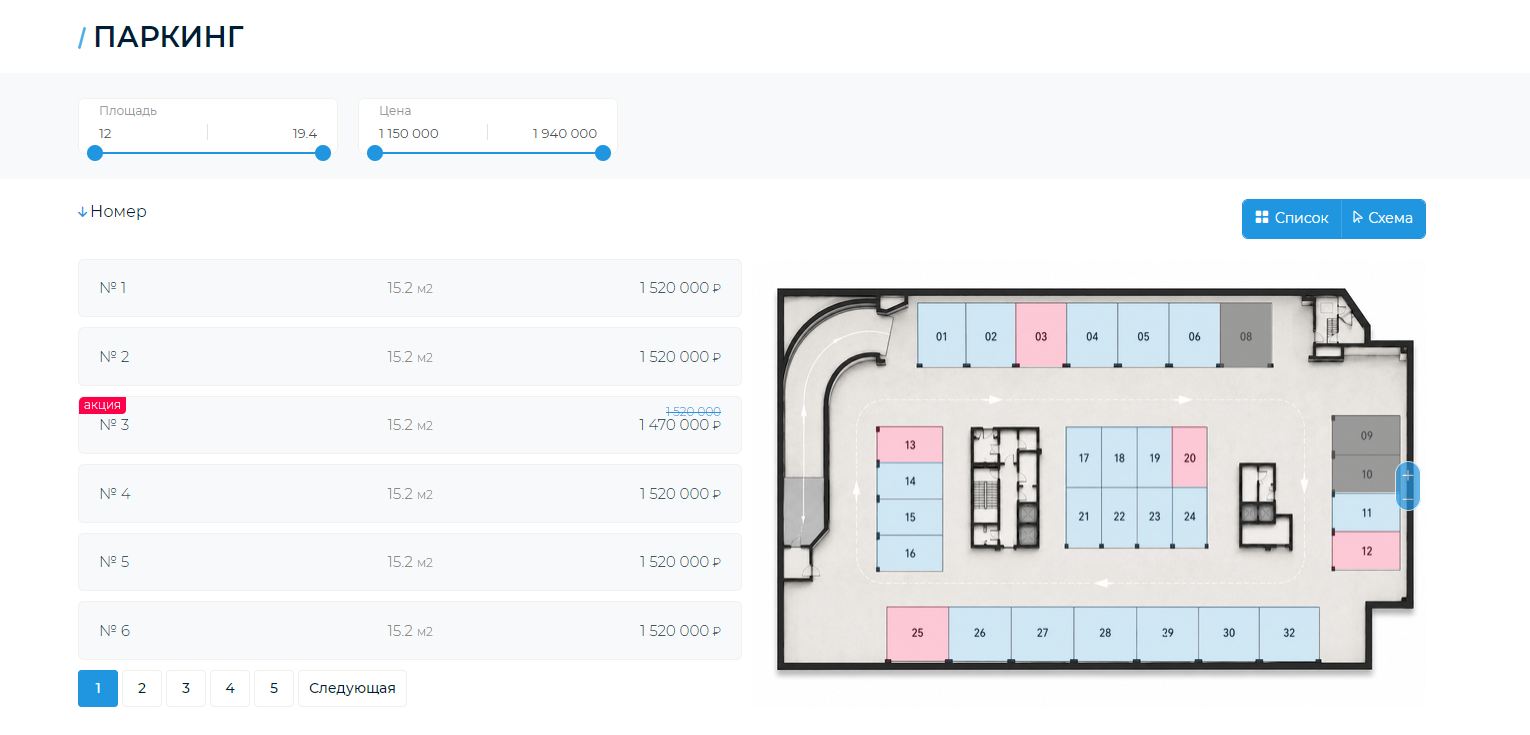Switch to the Список list view
Viewport: 1530px width, 735px height.
[1292, 218]
